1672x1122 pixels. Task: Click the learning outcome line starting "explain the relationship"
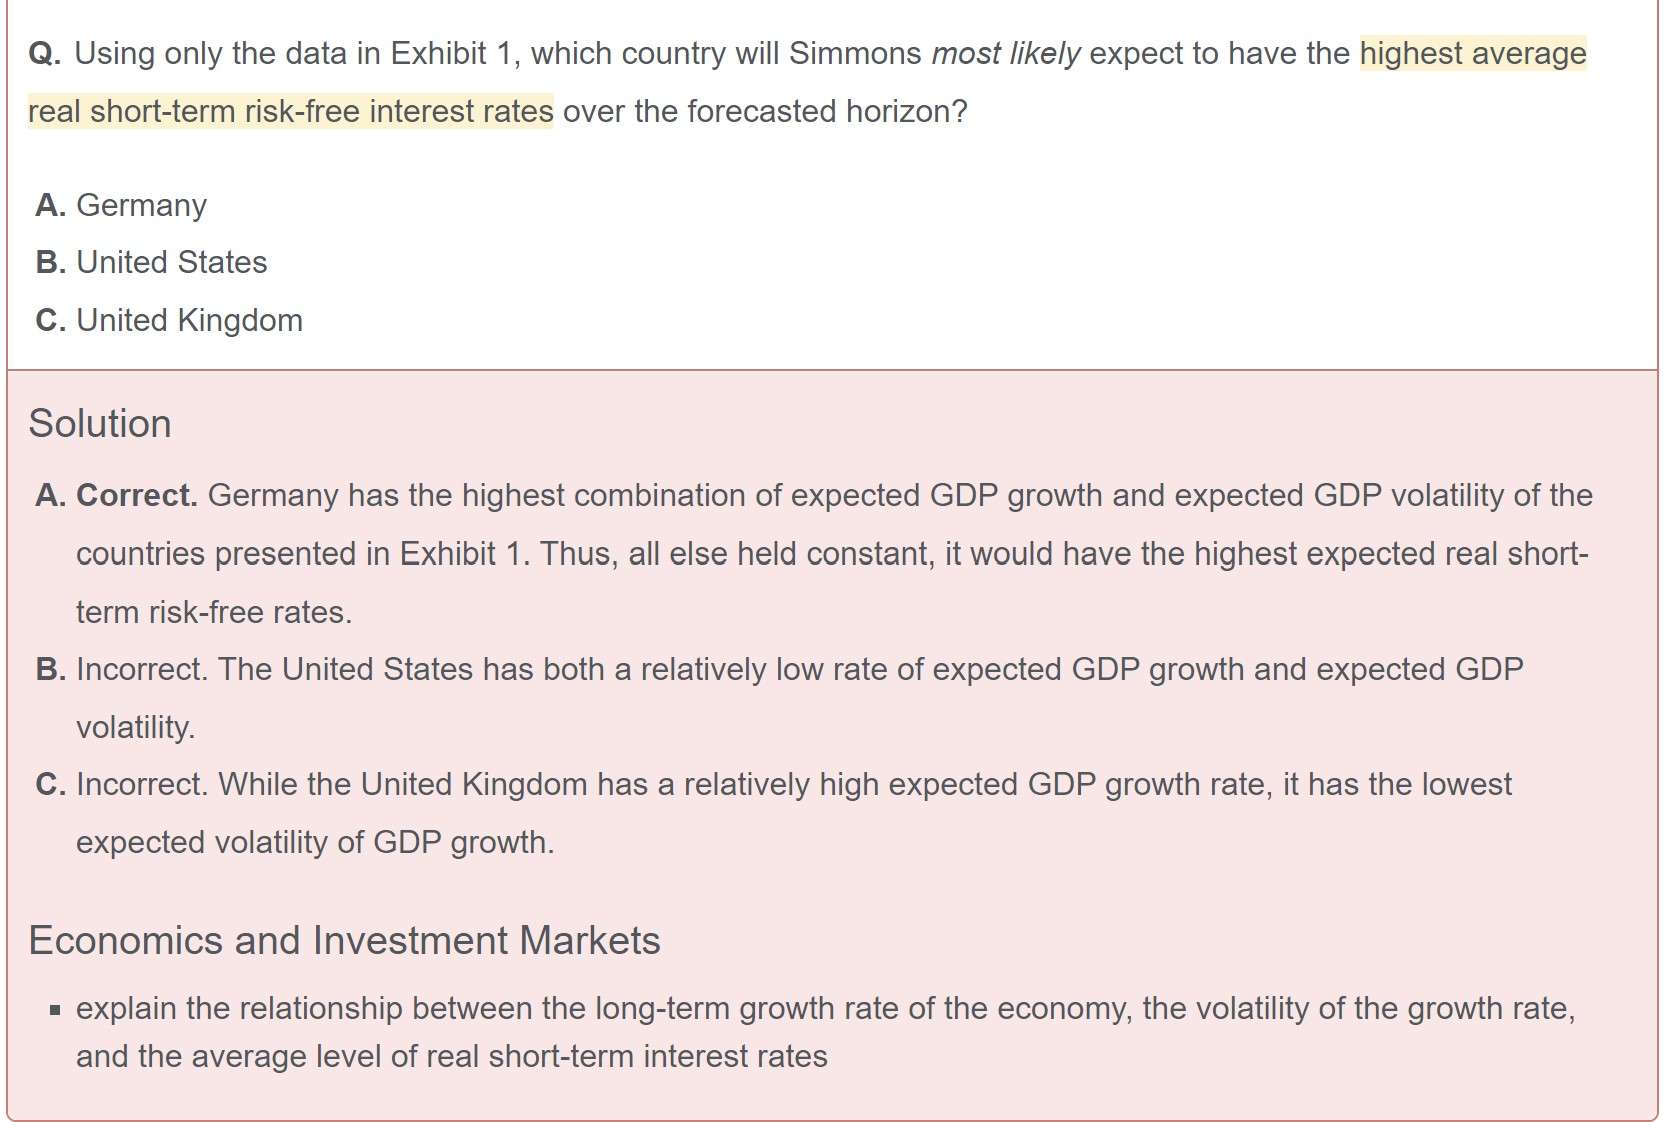pos(825,1008)
